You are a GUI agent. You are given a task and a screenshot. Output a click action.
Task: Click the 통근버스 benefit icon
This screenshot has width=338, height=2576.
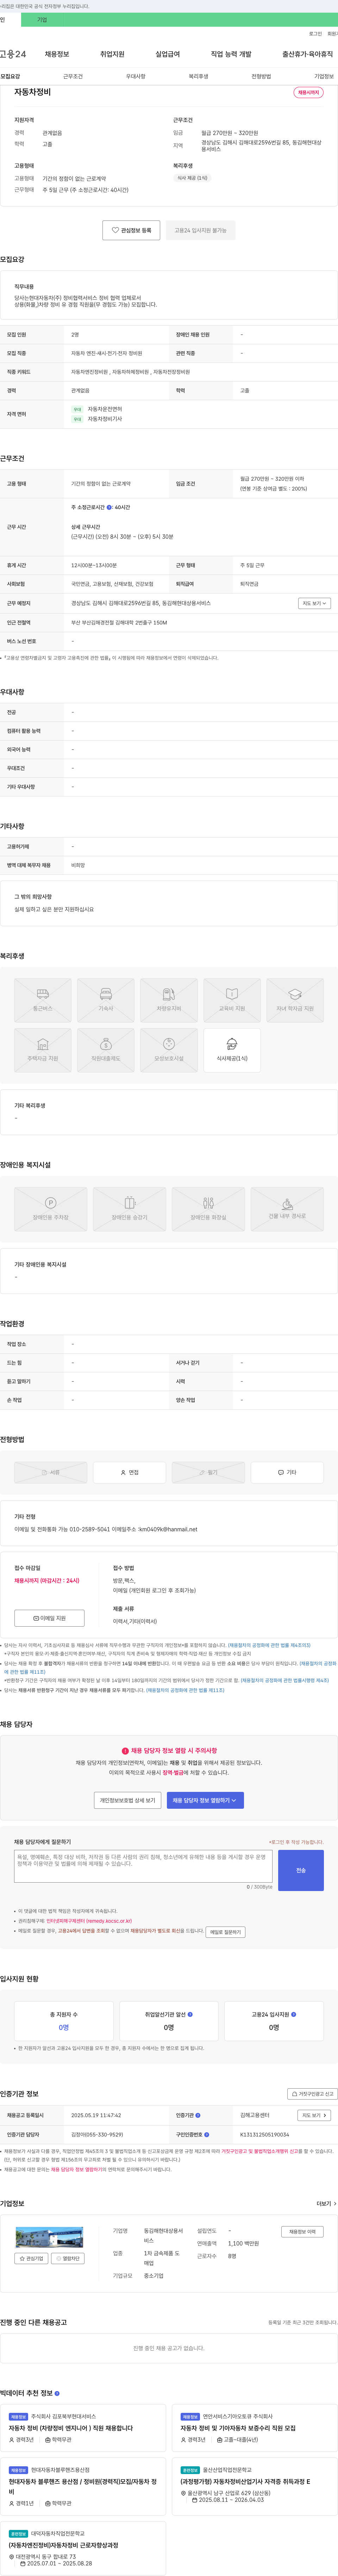pyautogui.click(x=43, y=1000)
